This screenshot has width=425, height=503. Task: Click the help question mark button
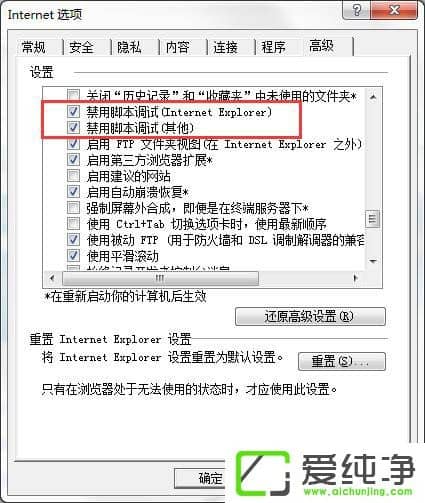coord(356,10)
